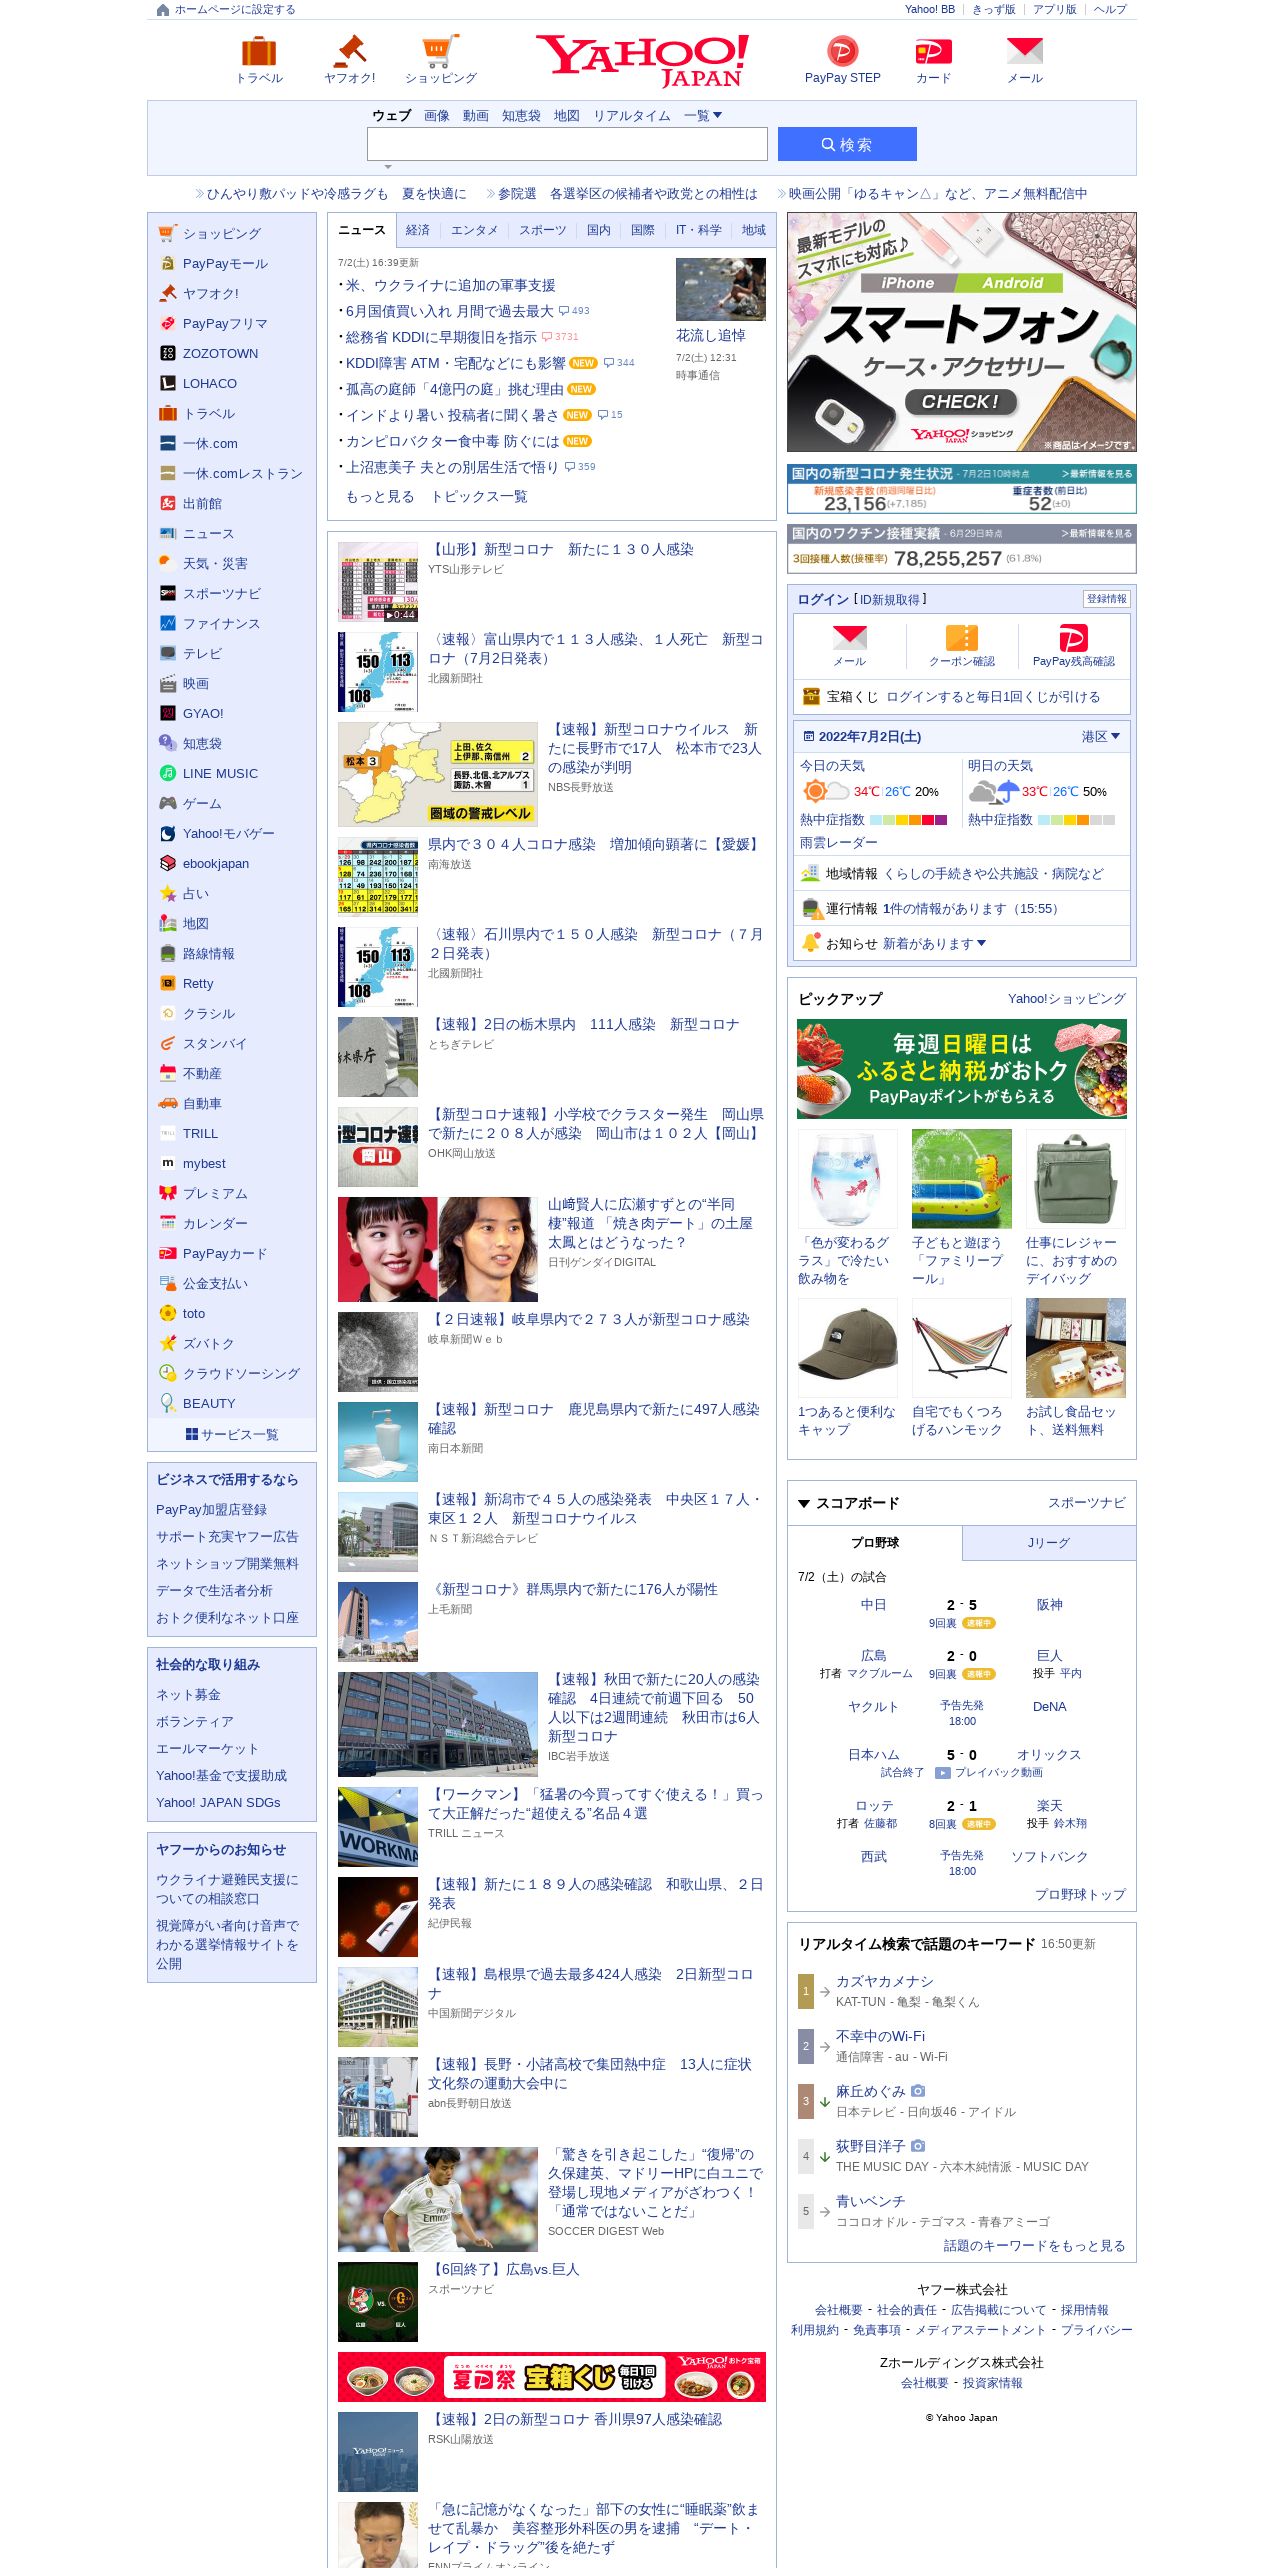The height and width of the screenshot is (2568, 1284).
Task: Click the PayPay残高確認 icon in login box
Action: [x=1073, y=638]
